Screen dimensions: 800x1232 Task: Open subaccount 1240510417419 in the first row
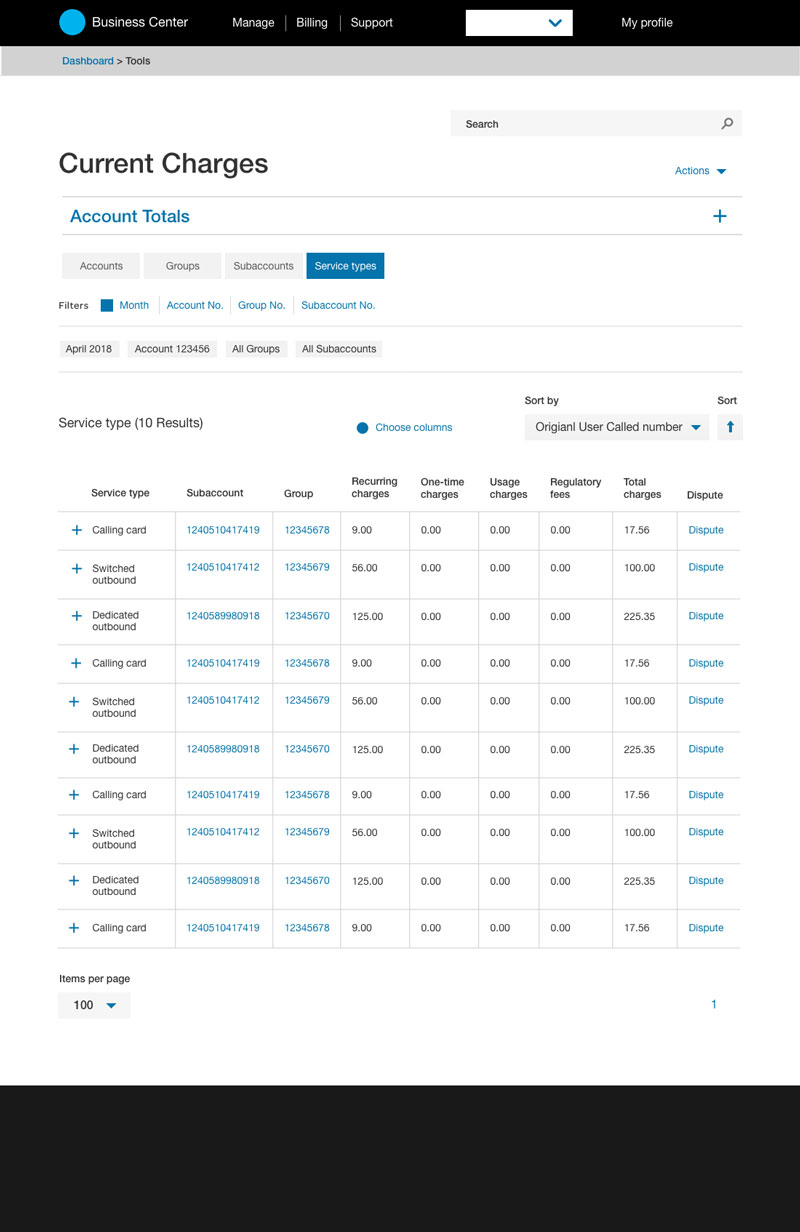click(223, 530)
